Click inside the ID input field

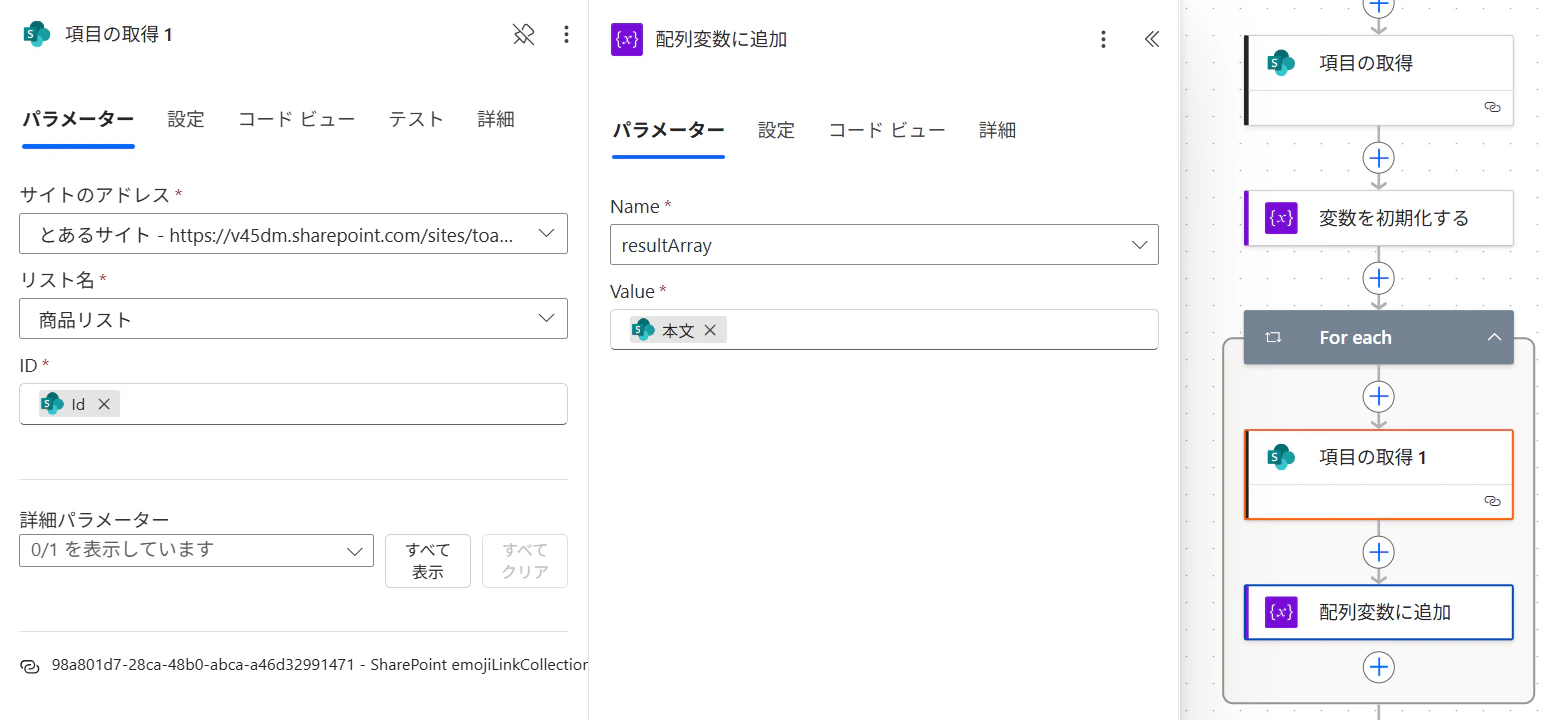293,404
